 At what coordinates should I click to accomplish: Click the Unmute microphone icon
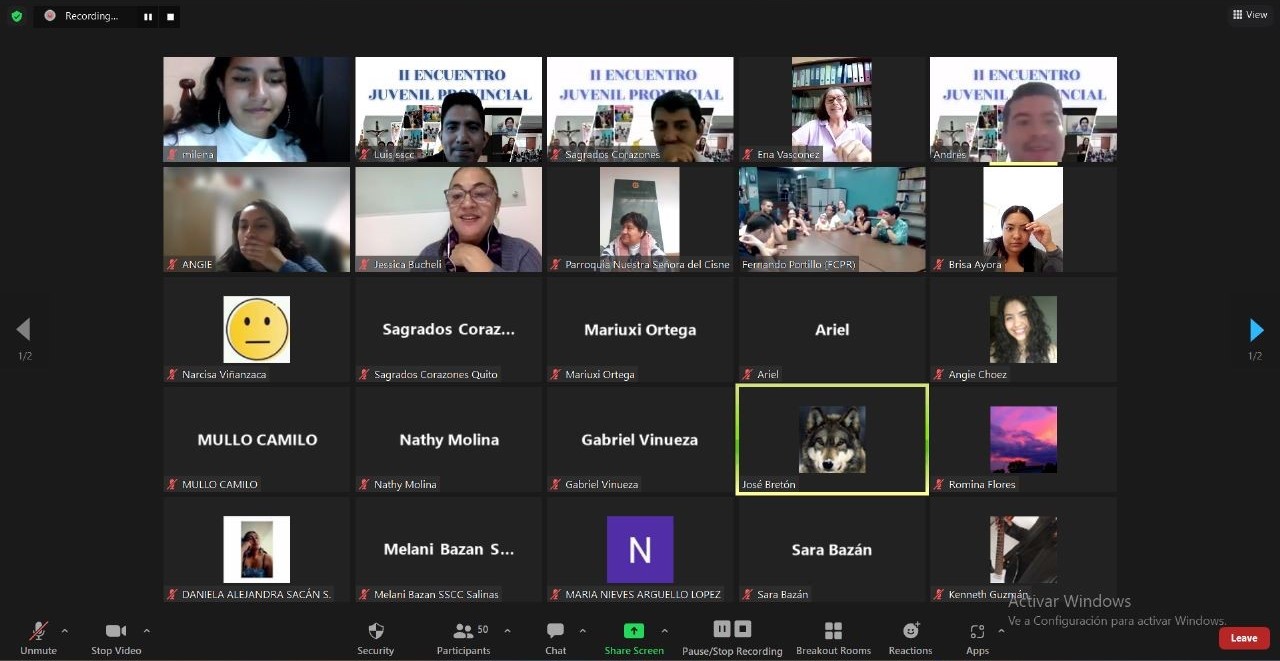[38, 631]
